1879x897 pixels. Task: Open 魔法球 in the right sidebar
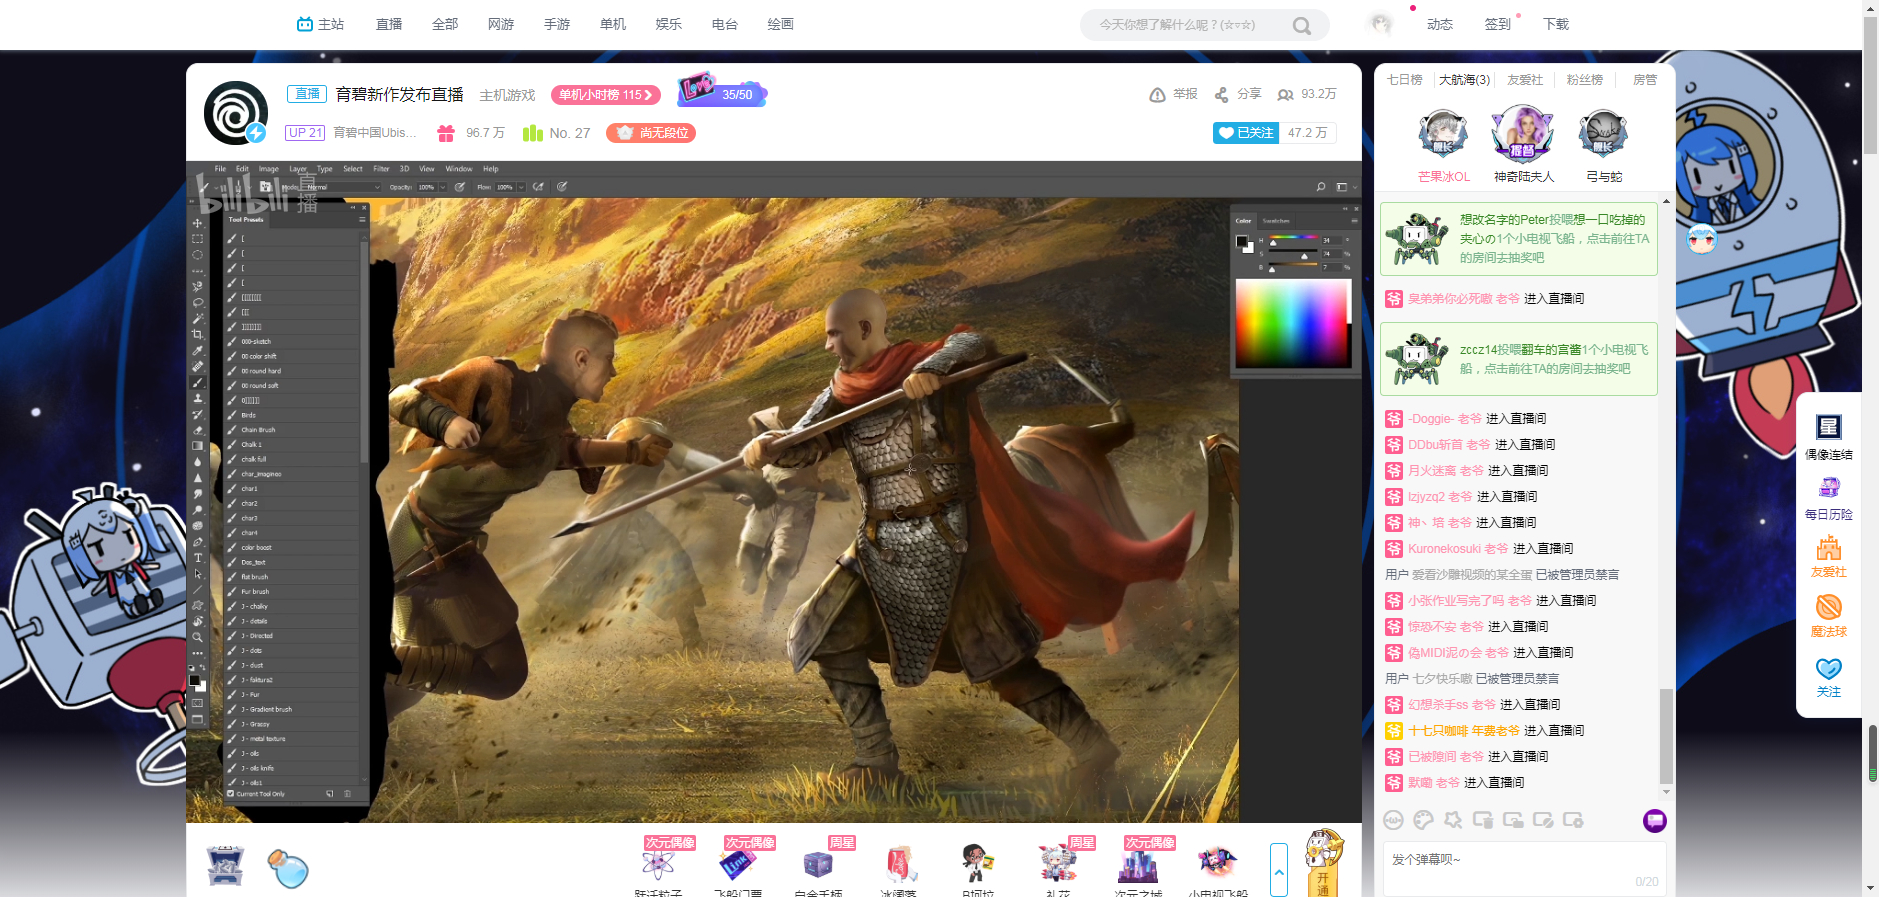click(1829, 616)
